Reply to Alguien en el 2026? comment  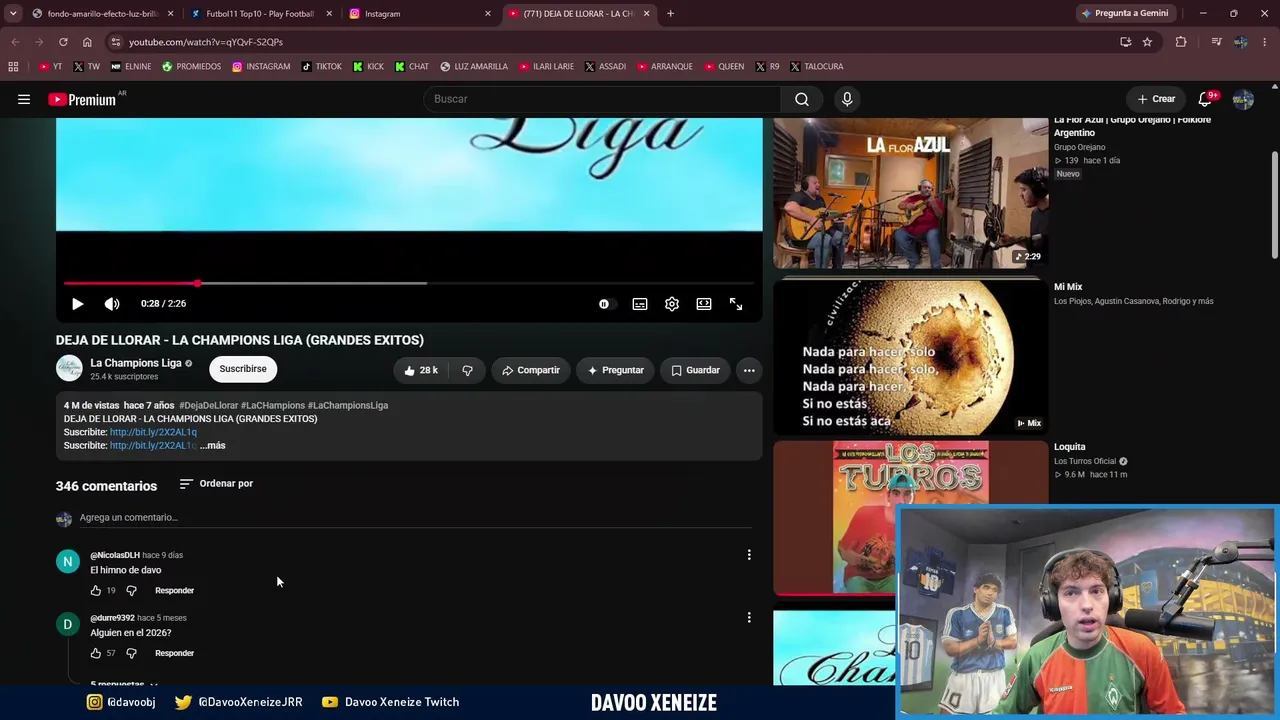(174, 654)
